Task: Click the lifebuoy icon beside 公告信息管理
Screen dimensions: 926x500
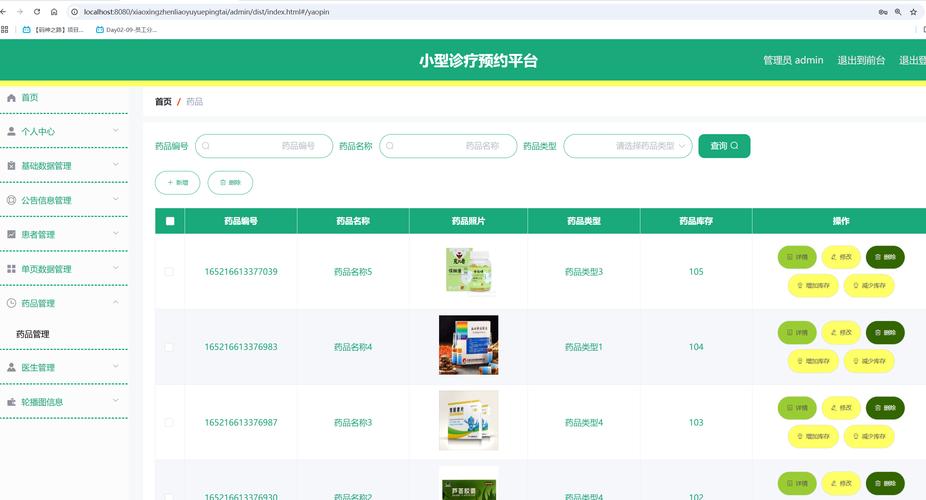Action: 11,200
